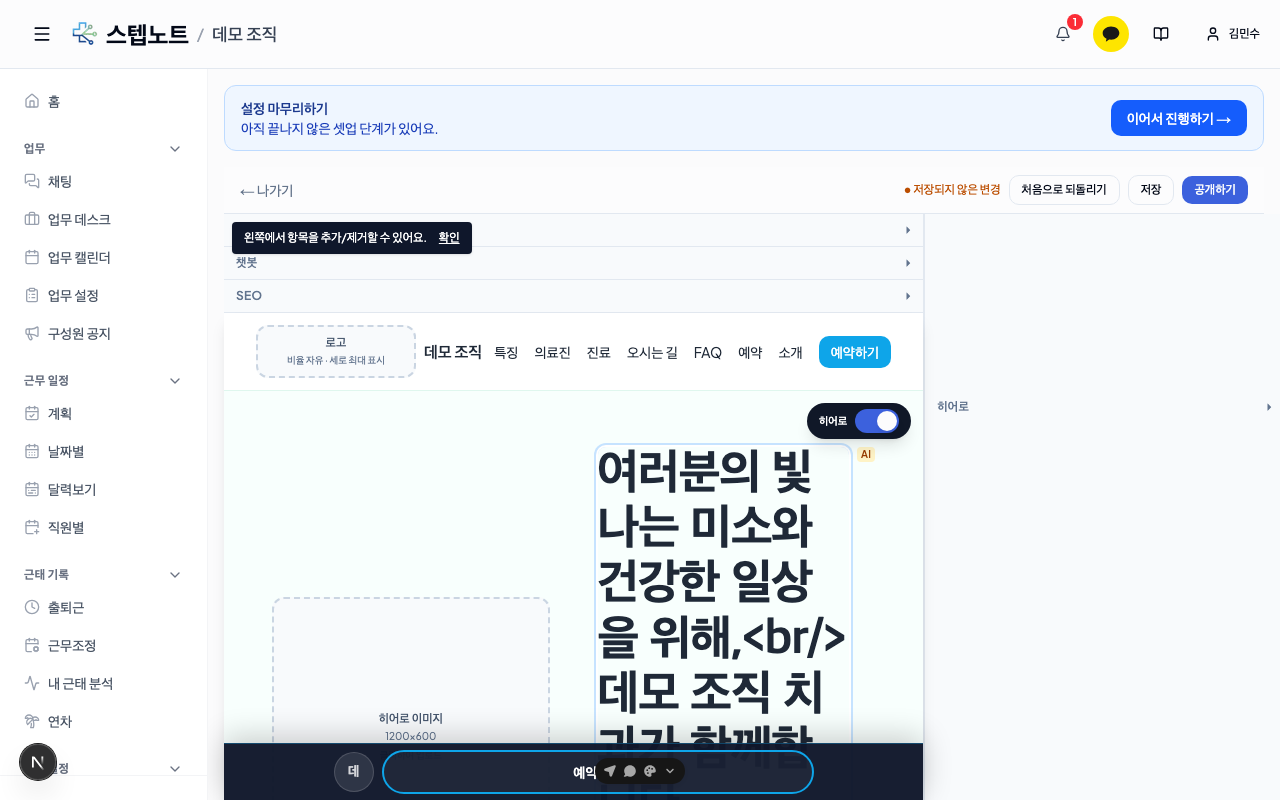Expand the bottom bar chevron dropdown
This screenshot has width=1280, height=800.
(670, 771)
